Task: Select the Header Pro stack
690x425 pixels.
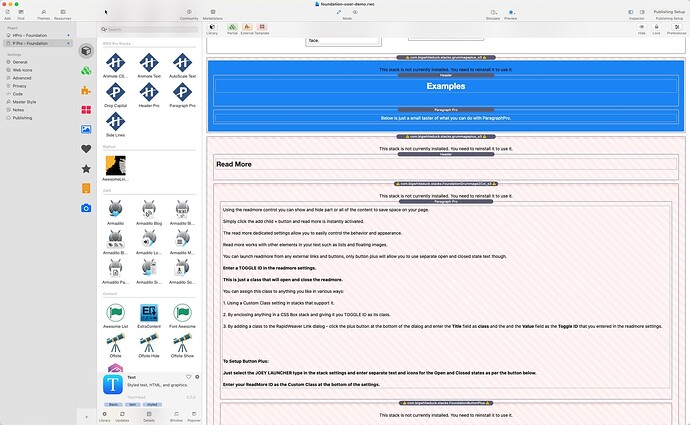Action: [149, 95]
